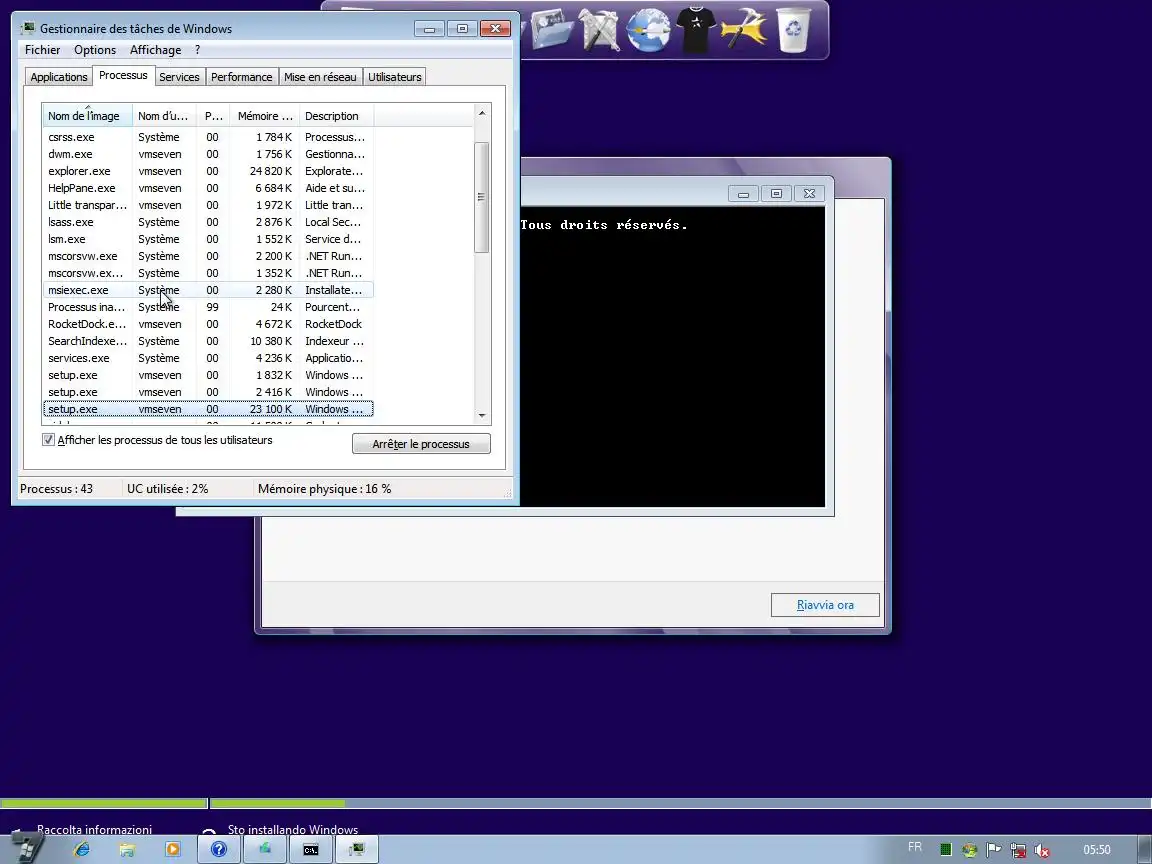The image size is (1152, 864).
Task: Select the lsass.exe process row
Action: 208,222
